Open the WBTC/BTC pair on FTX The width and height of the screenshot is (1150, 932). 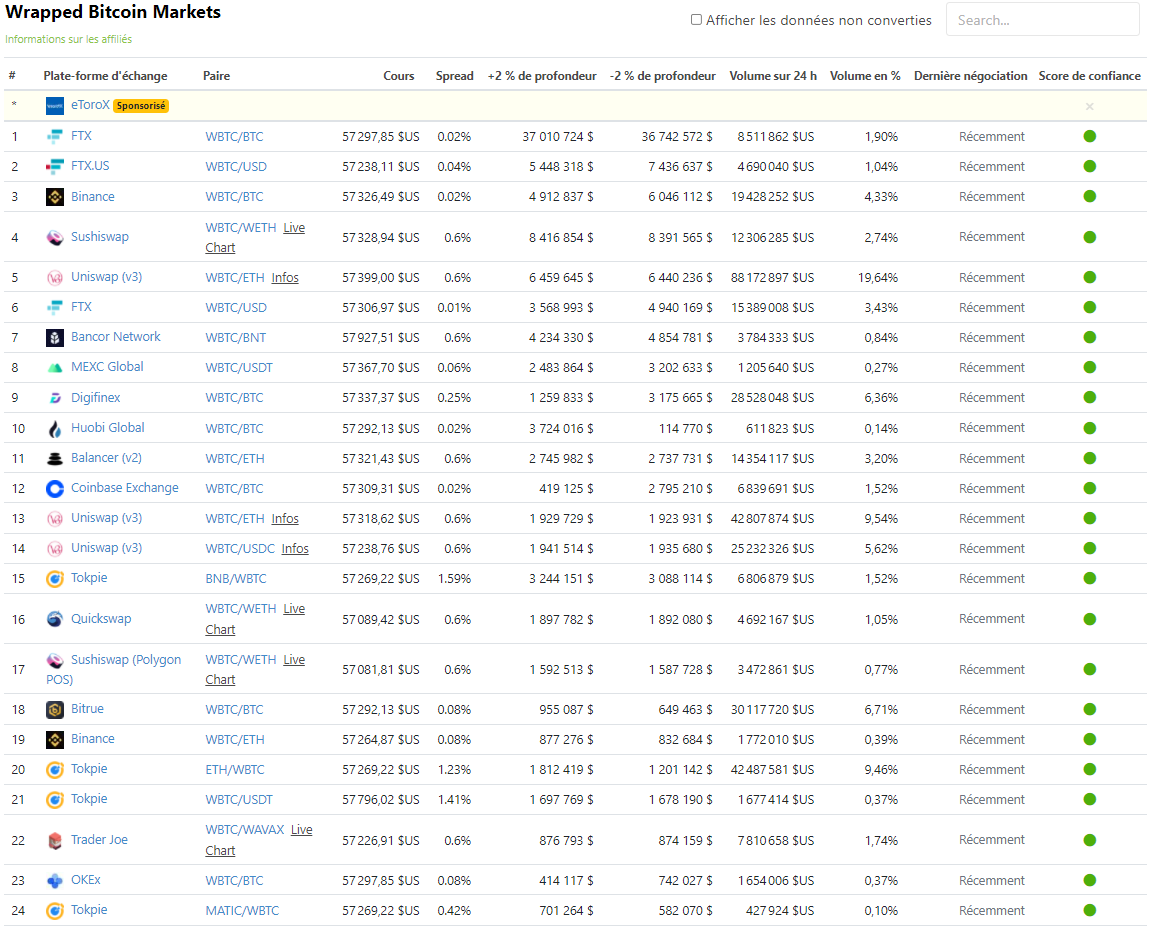(x=234, y=136)
